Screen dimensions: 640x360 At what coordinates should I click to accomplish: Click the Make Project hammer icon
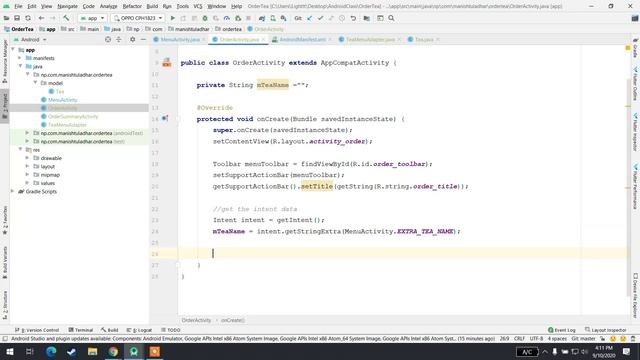66,18
